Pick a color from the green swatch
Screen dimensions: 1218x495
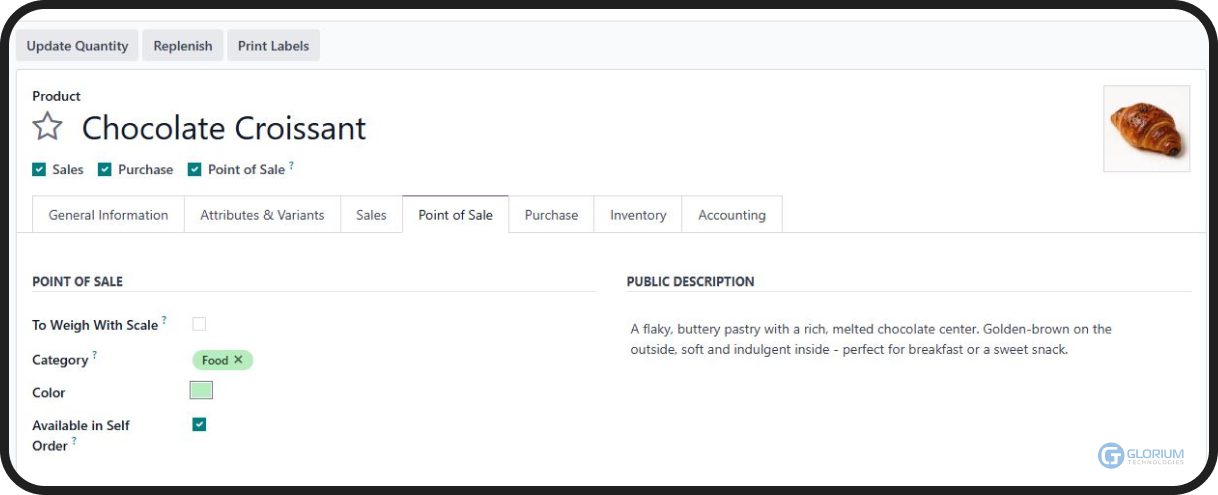[201, 391]
